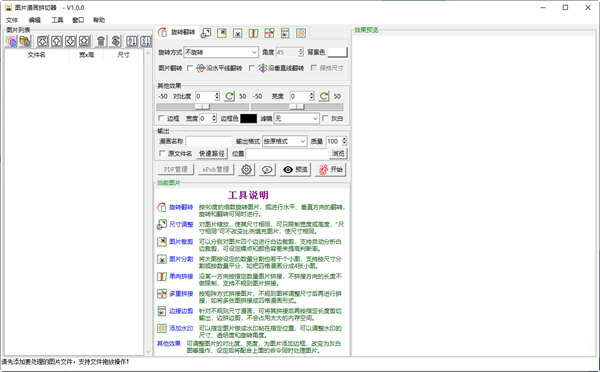Click the trash can delete icon
Image resolution: width=600 pixels, height=372 pixels.
(x=101, y=41)
